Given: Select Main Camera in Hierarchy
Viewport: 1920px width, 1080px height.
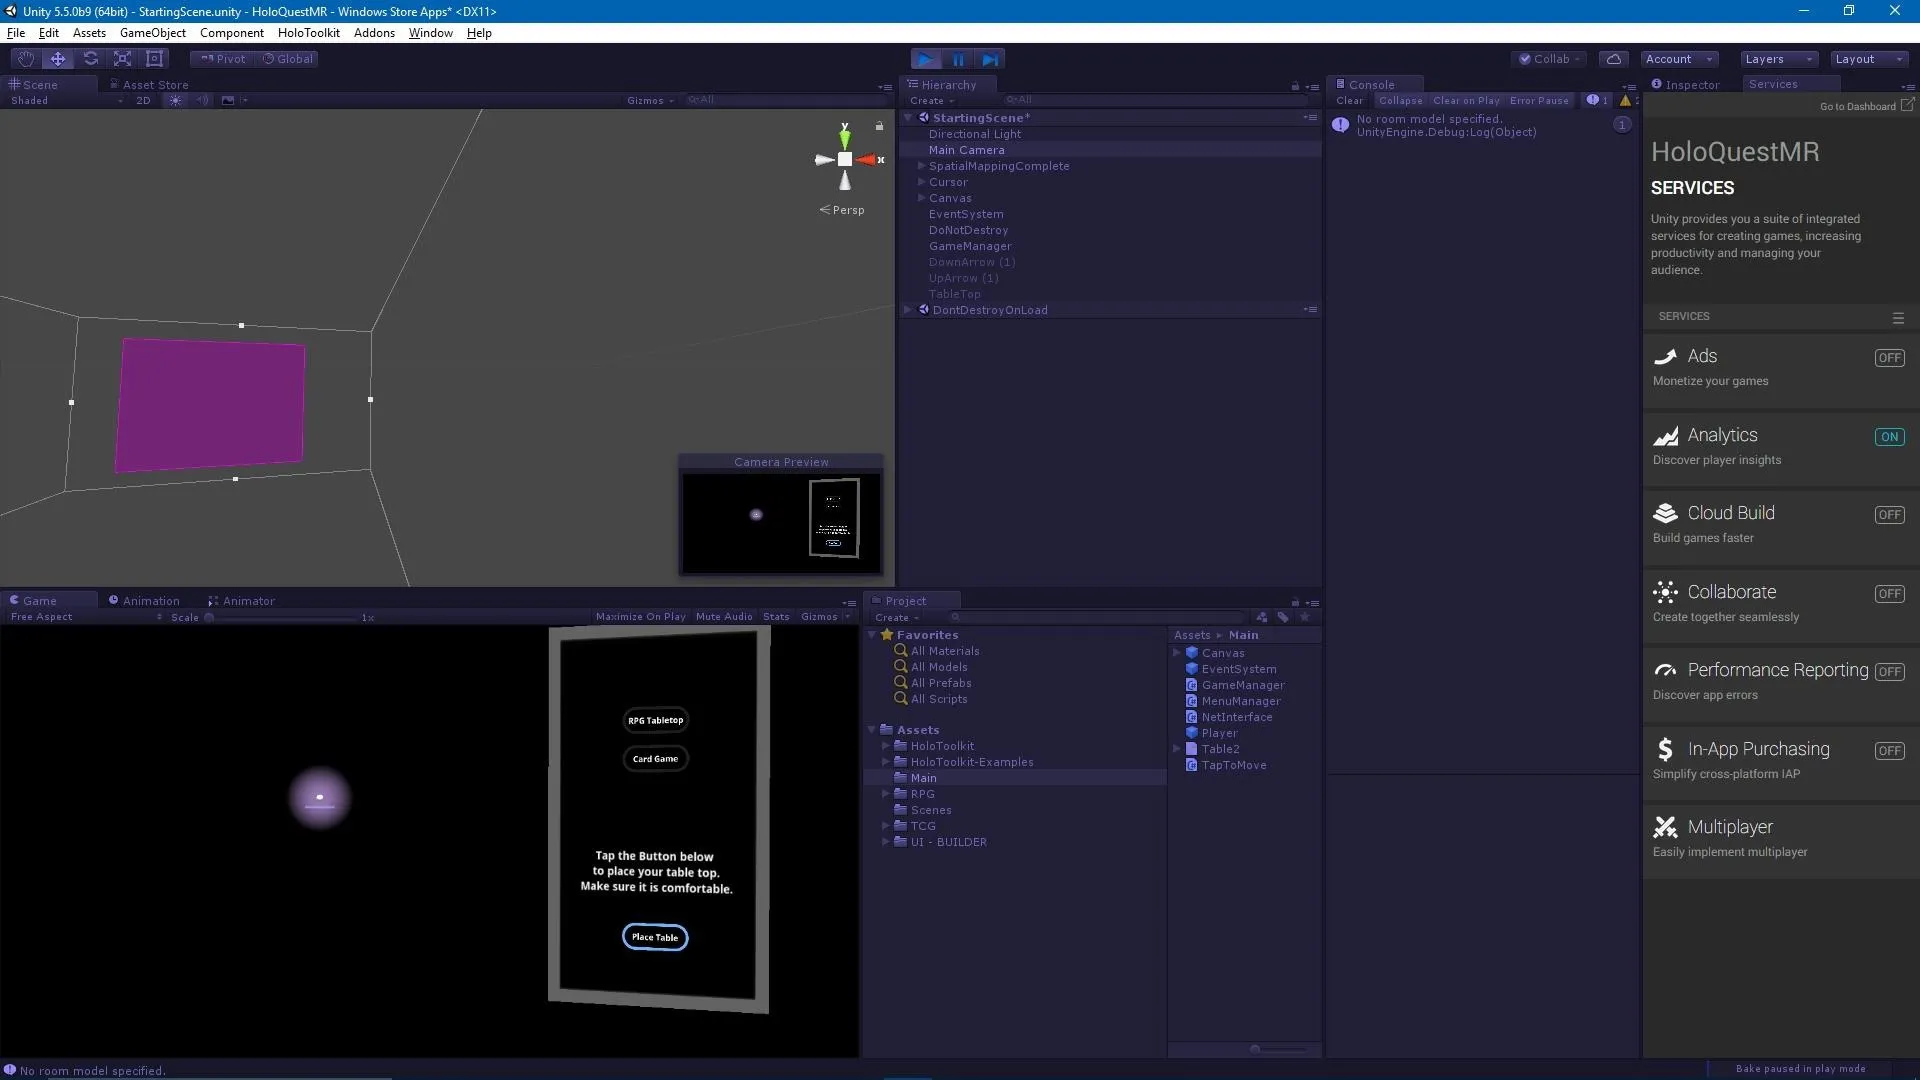Looking at the screenshot, I should click(1110, 150).
